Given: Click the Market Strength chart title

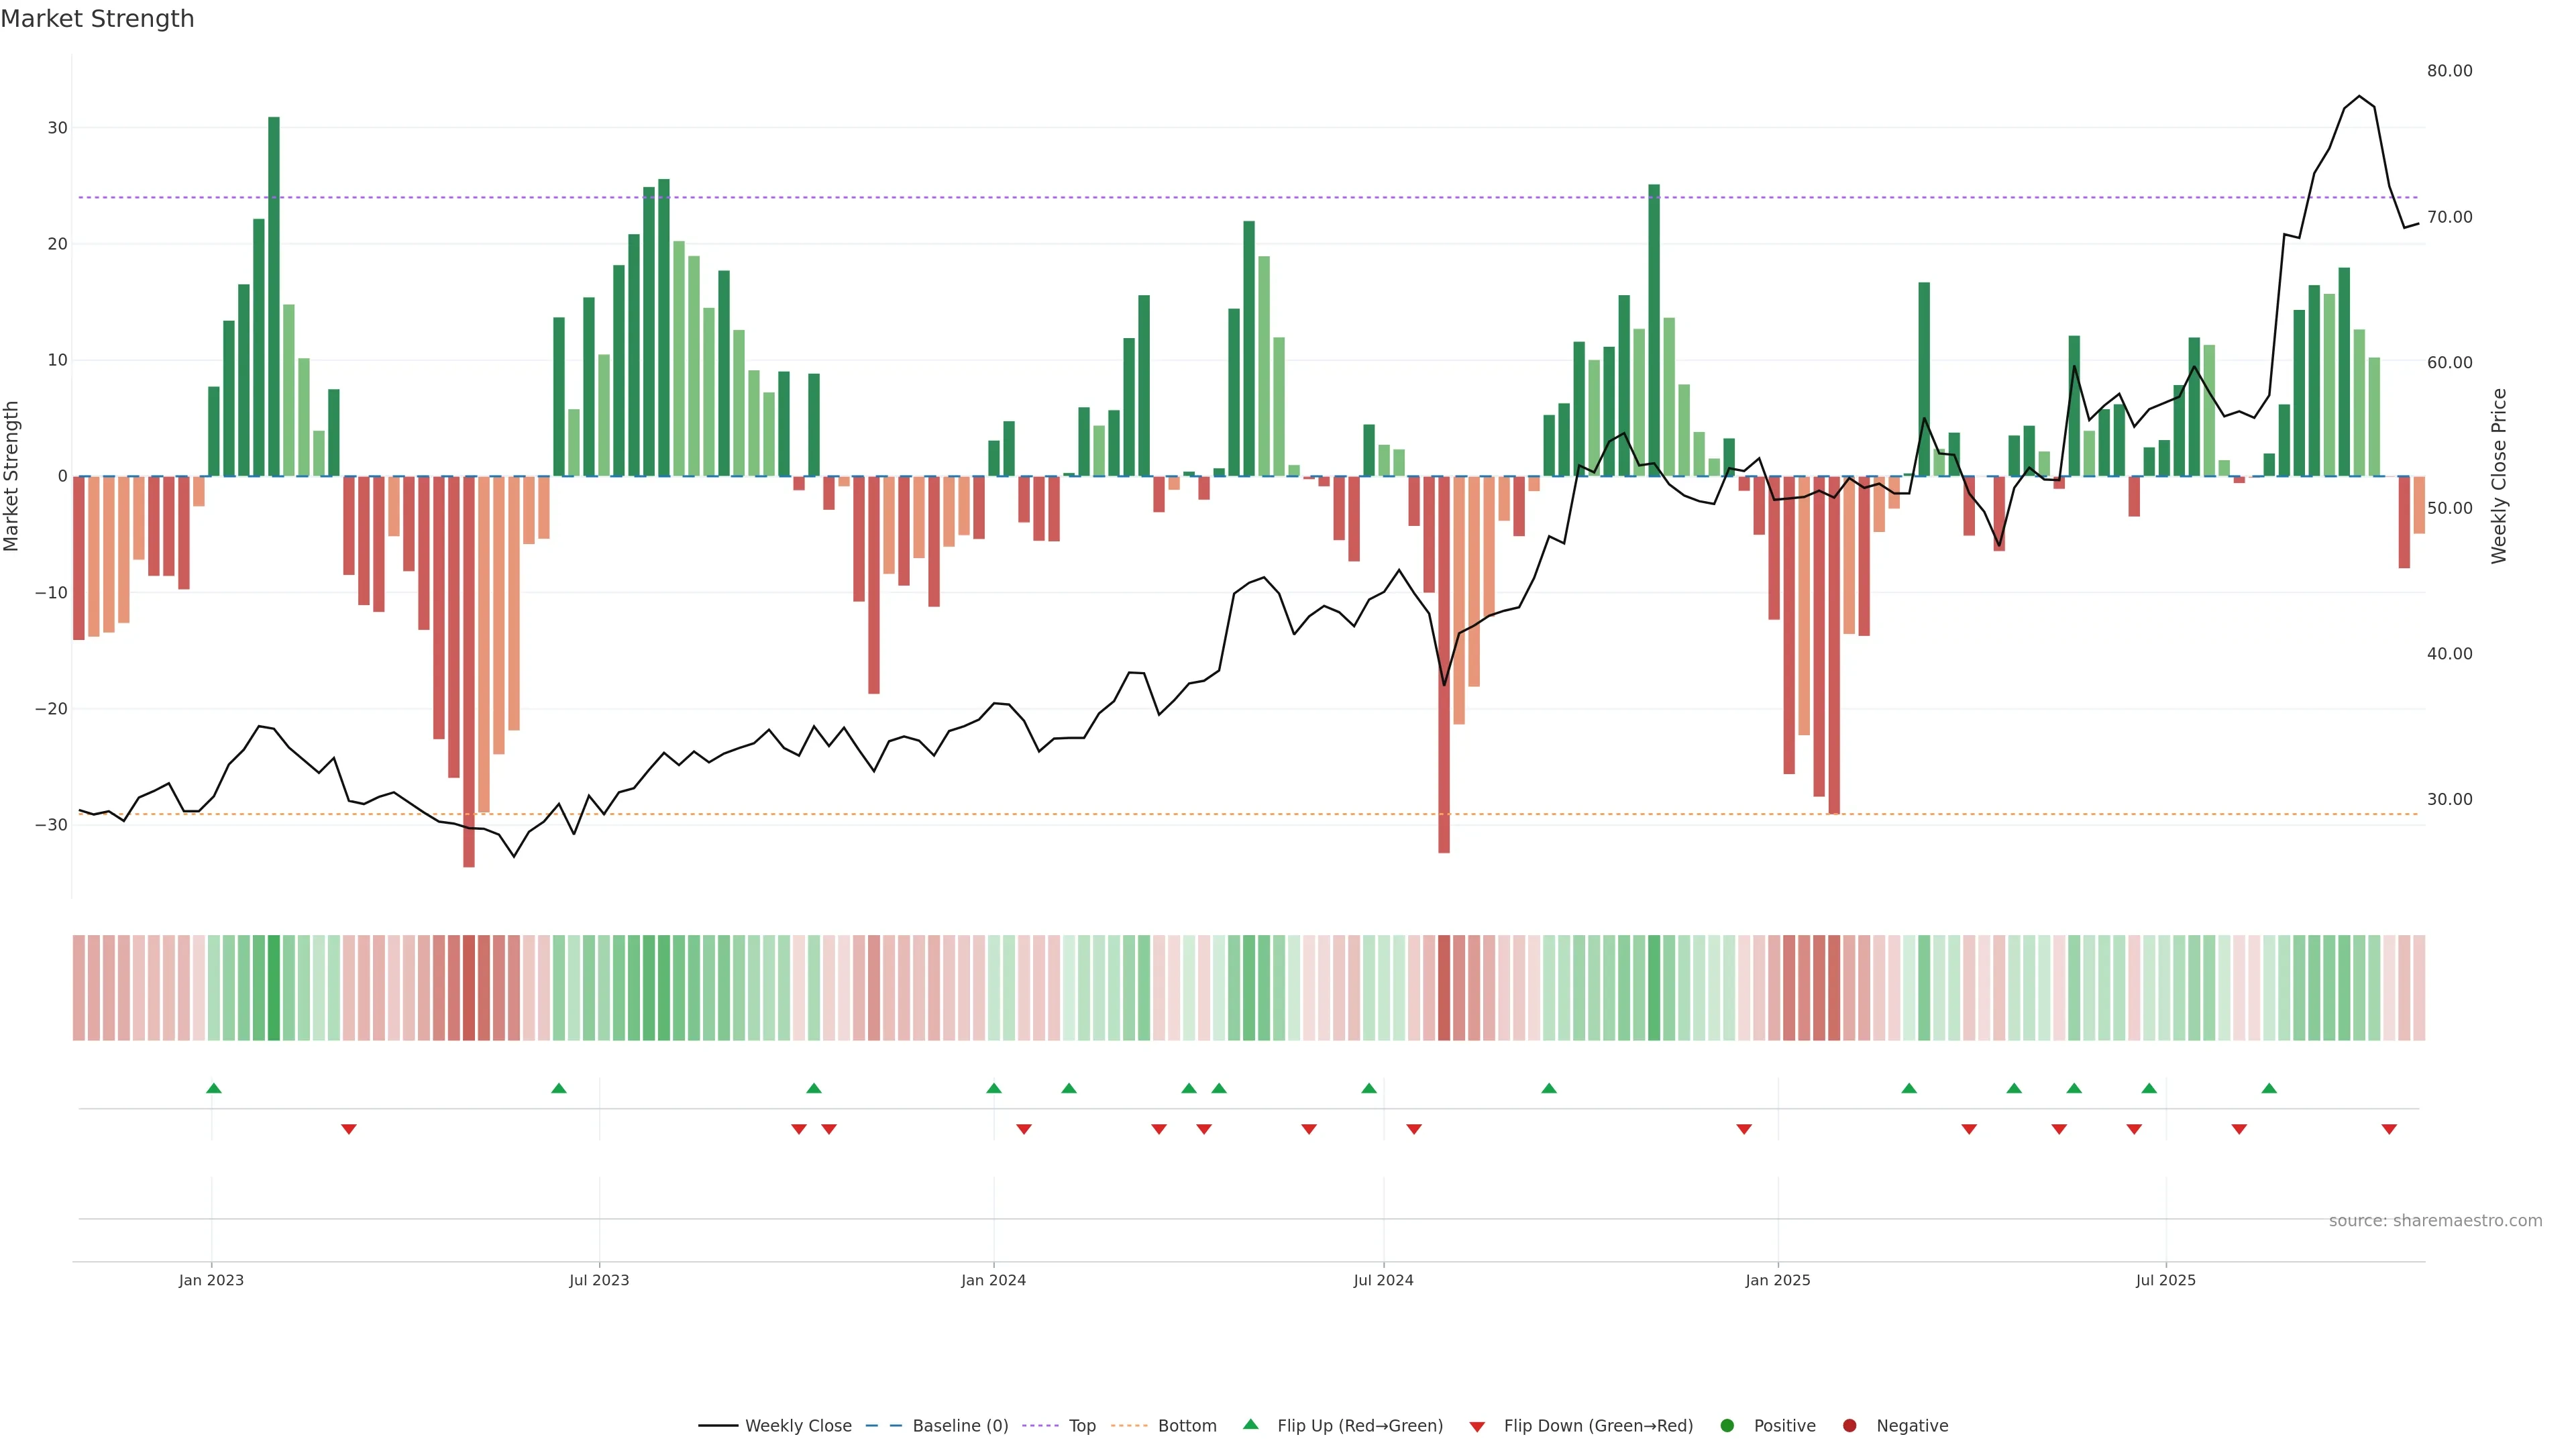Looking at the screenshot, I should point(98,19).
